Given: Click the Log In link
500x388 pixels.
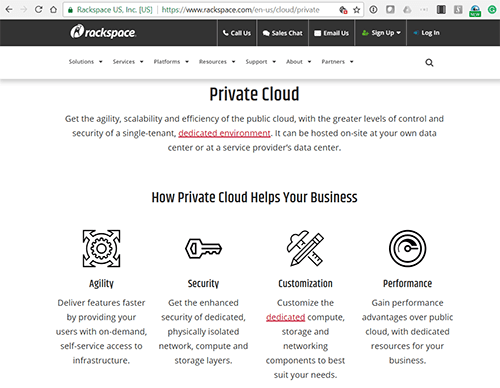Looking at the screenshot, I should click(427, 33).
